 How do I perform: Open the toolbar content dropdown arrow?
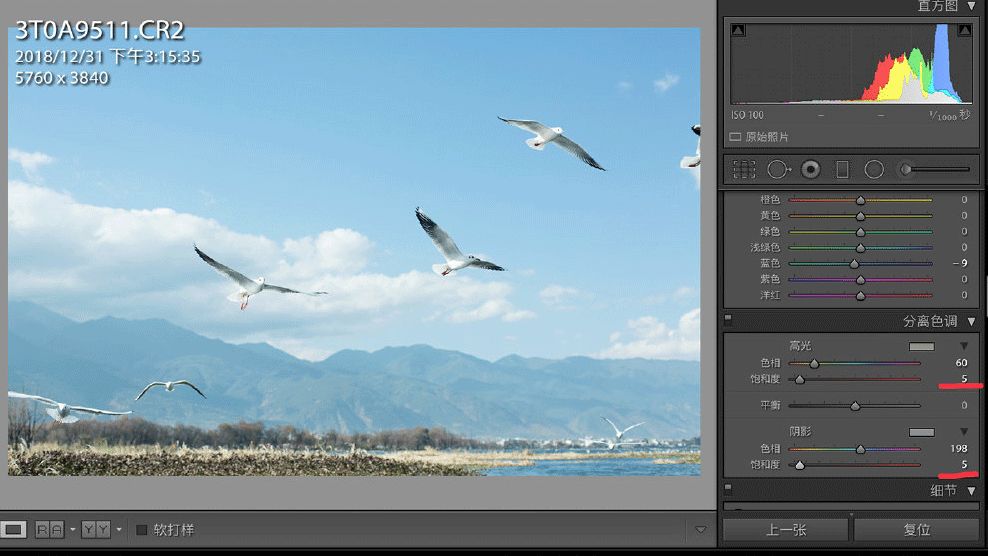[701, 530]
